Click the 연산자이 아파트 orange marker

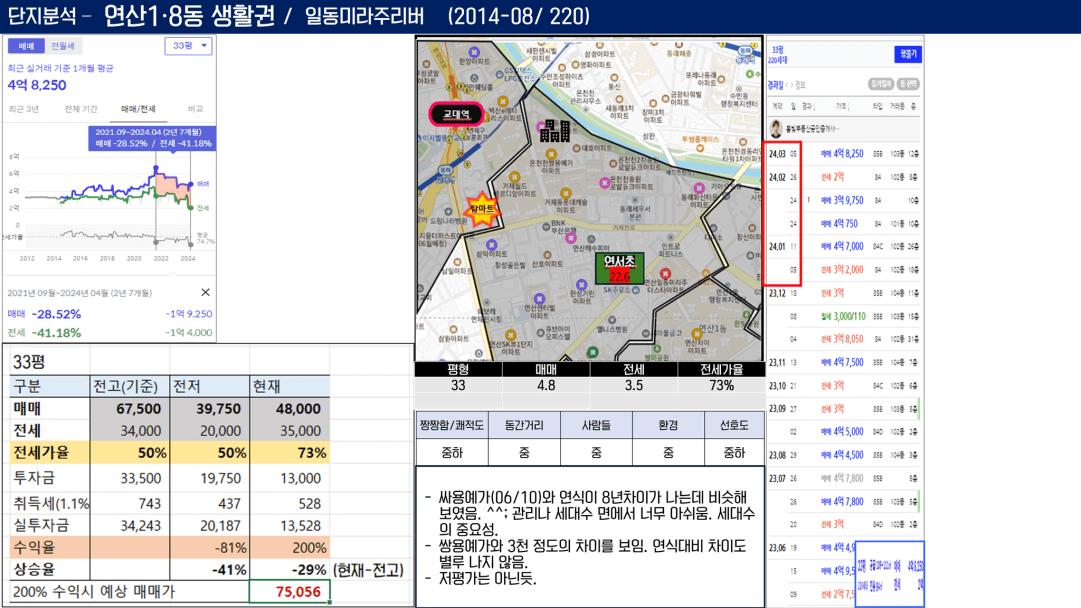coord(697,334)
